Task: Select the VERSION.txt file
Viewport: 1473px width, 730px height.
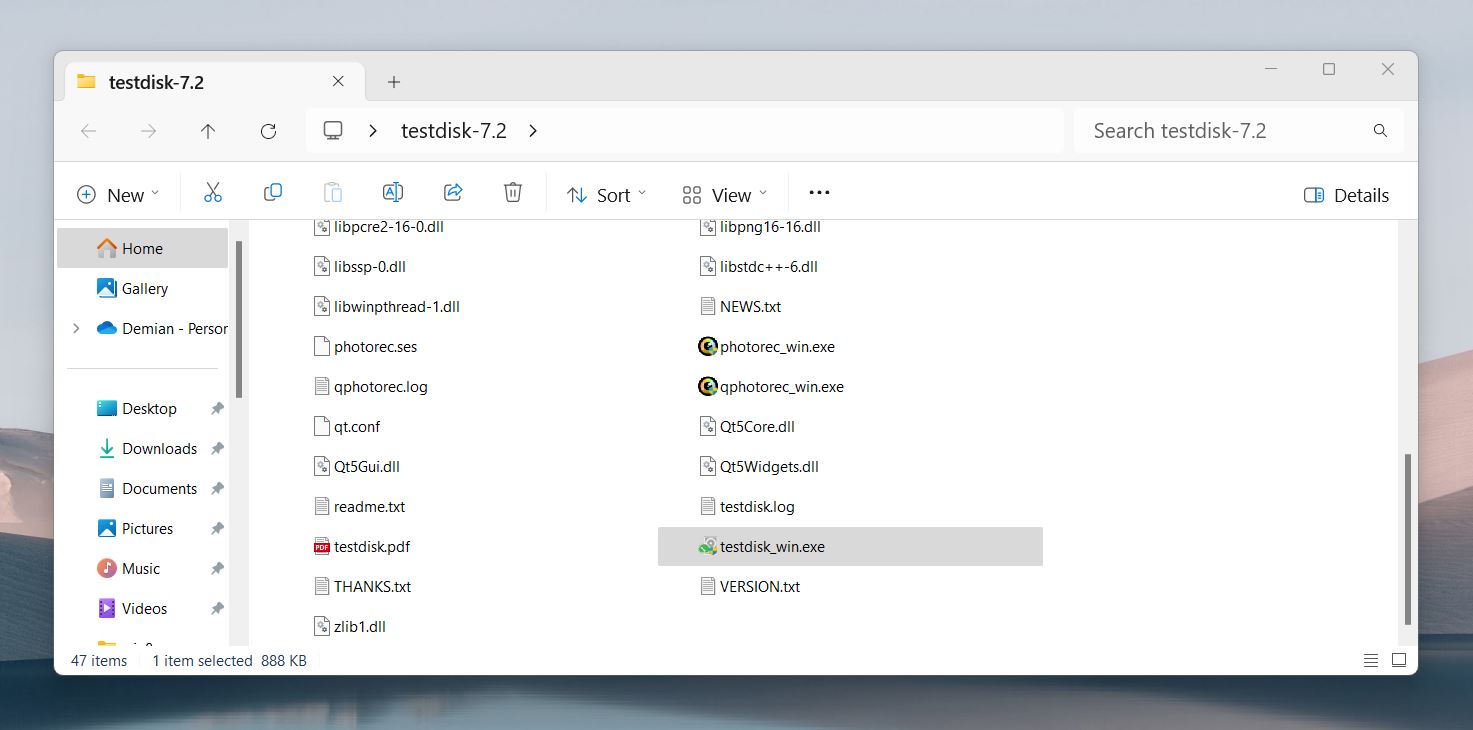Action: 750,587
